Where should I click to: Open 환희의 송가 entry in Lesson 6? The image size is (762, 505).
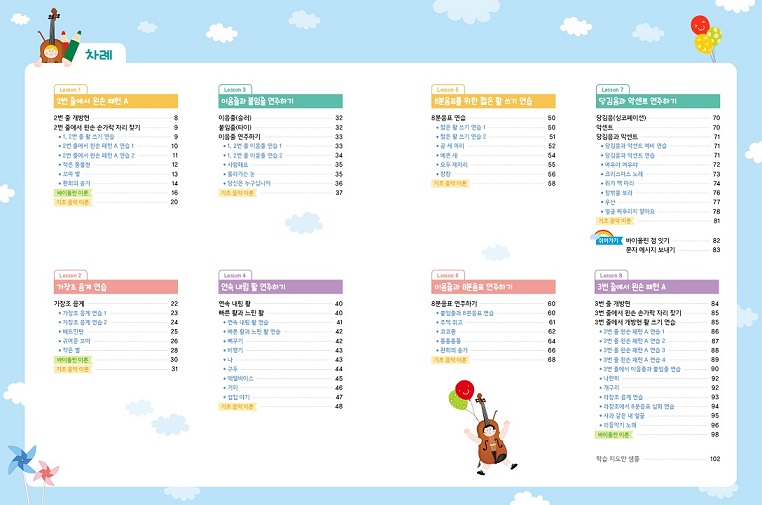454,350
